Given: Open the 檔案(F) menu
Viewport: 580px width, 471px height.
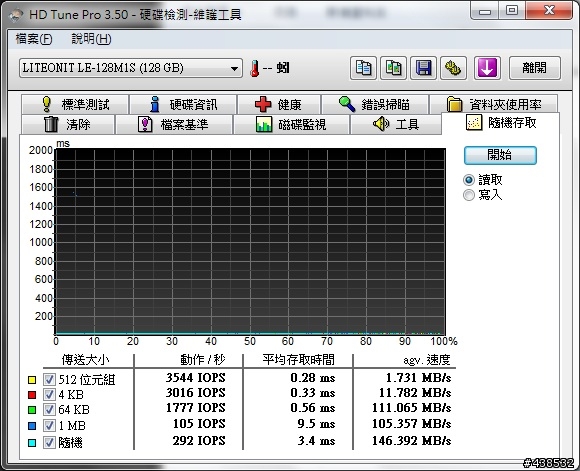Looking at the screenshot, I should (x=34, y=39).
